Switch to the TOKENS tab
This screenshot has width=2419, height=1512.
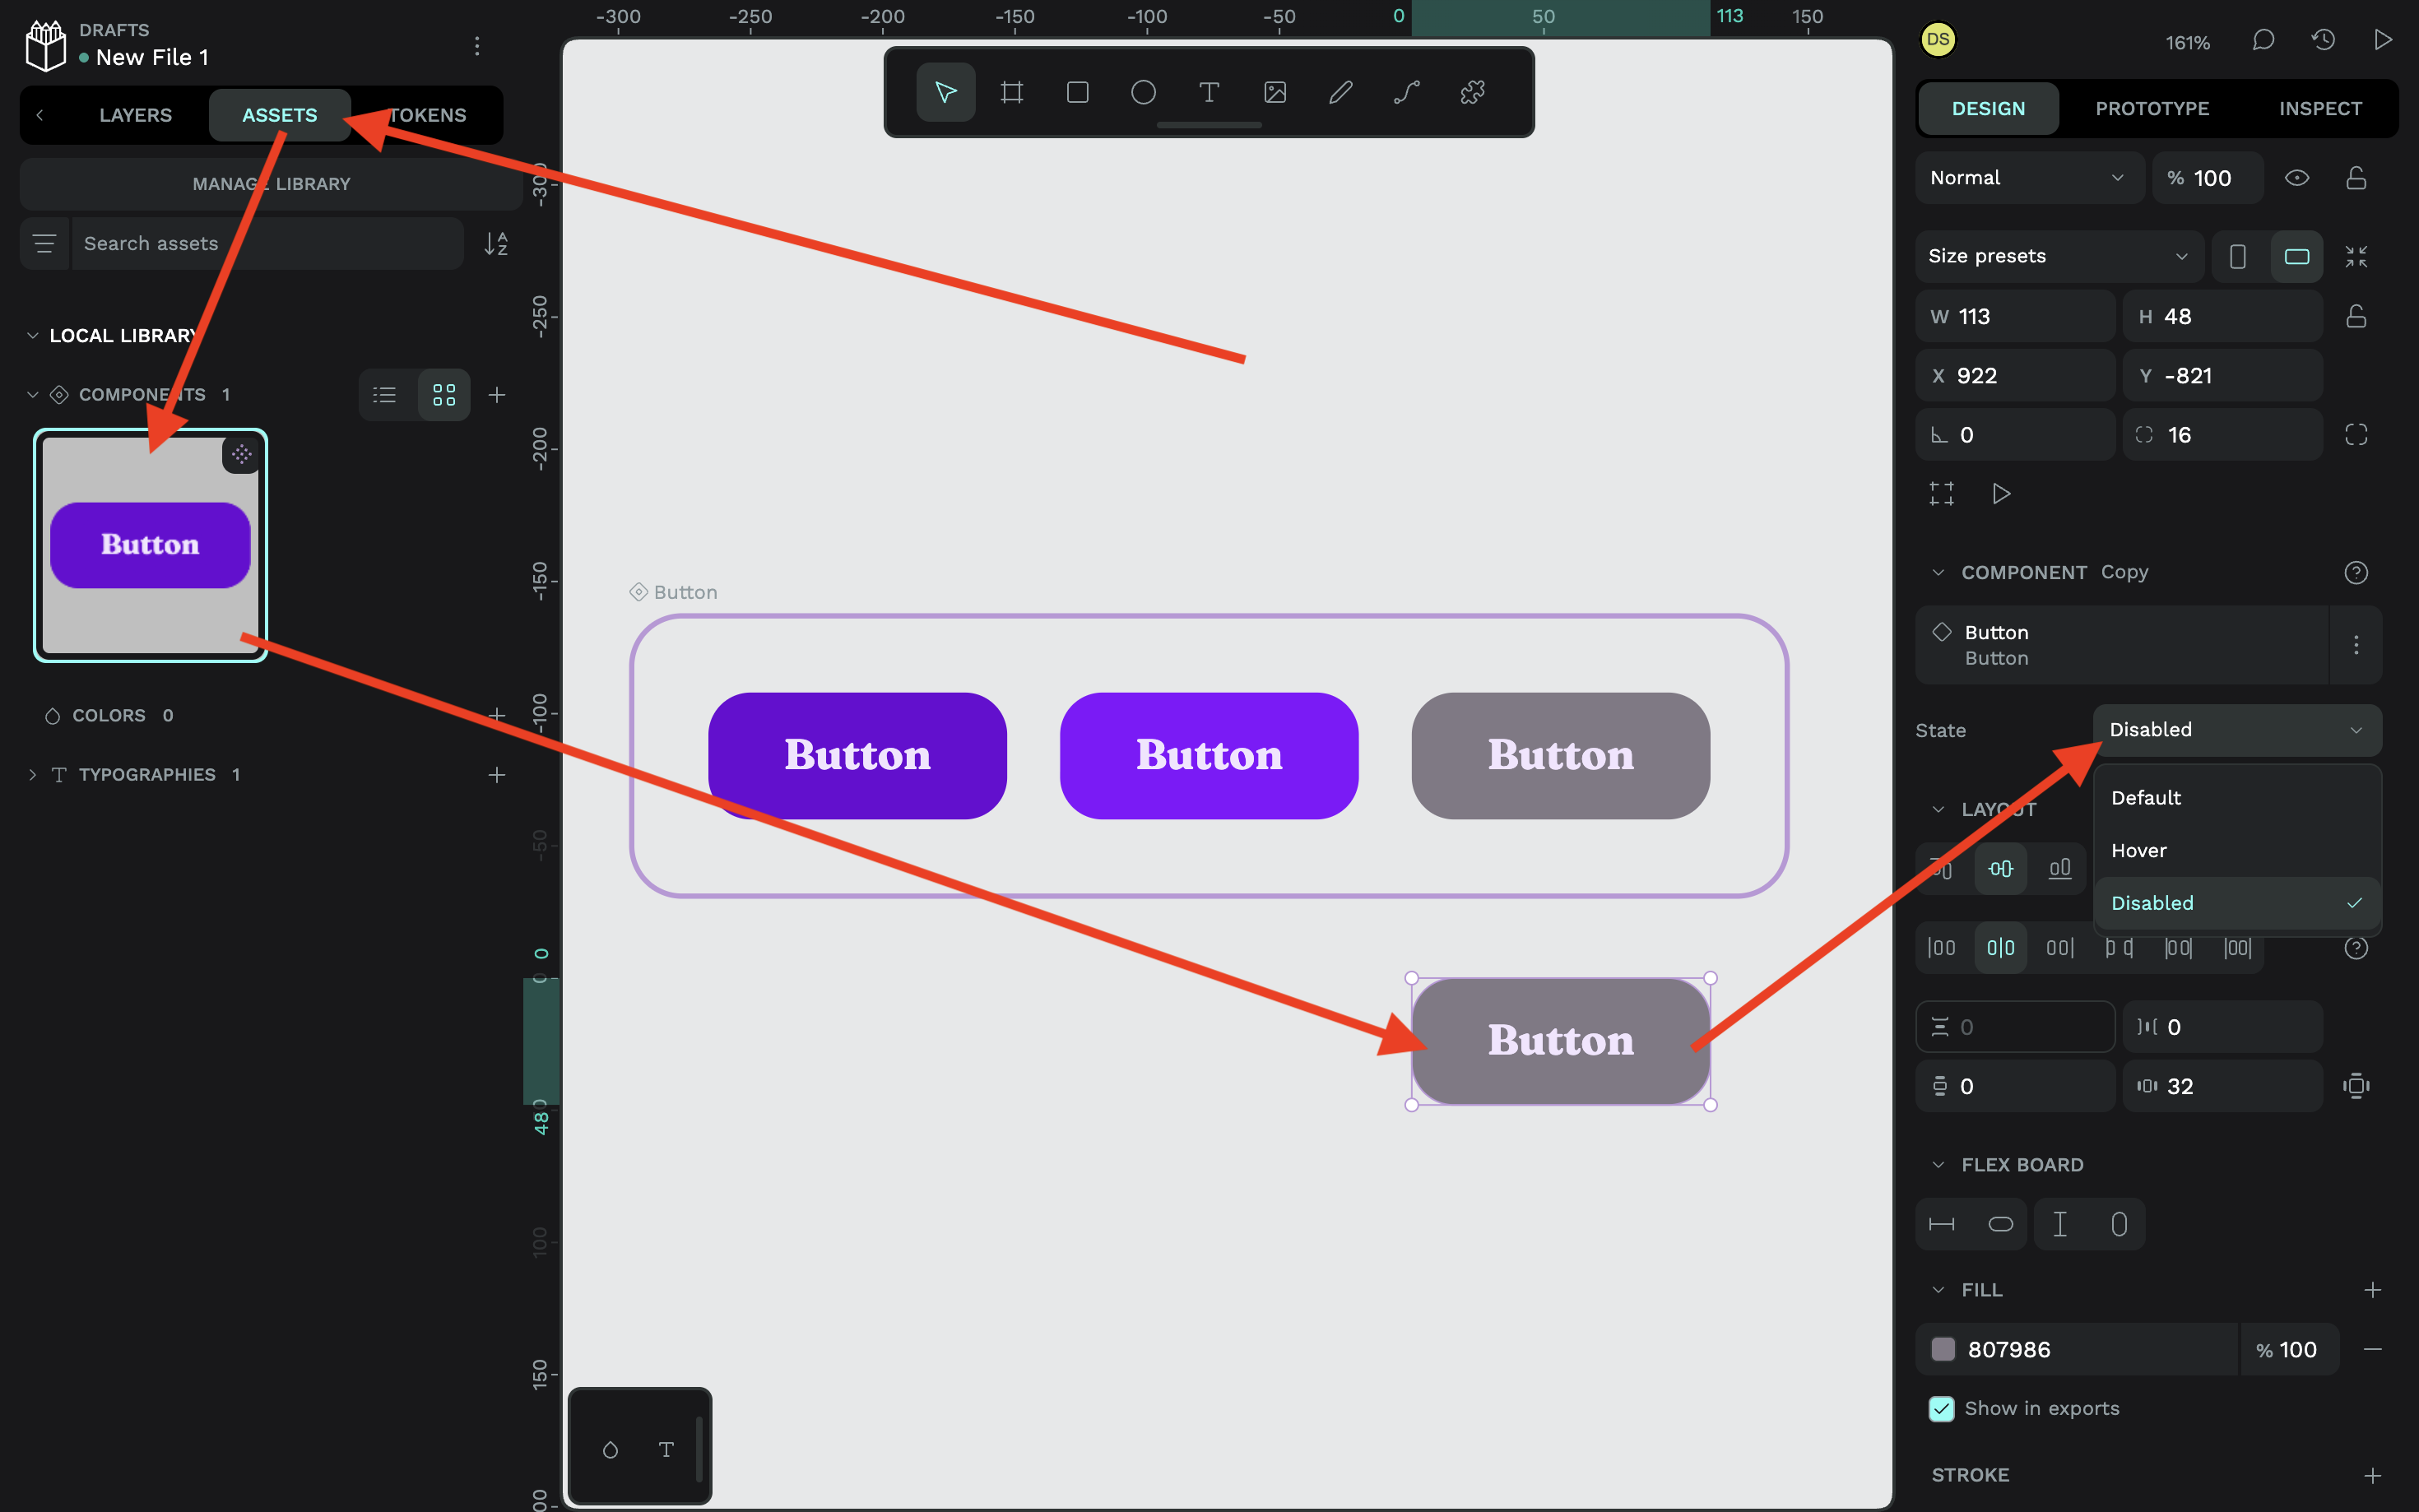pos(427,115)
